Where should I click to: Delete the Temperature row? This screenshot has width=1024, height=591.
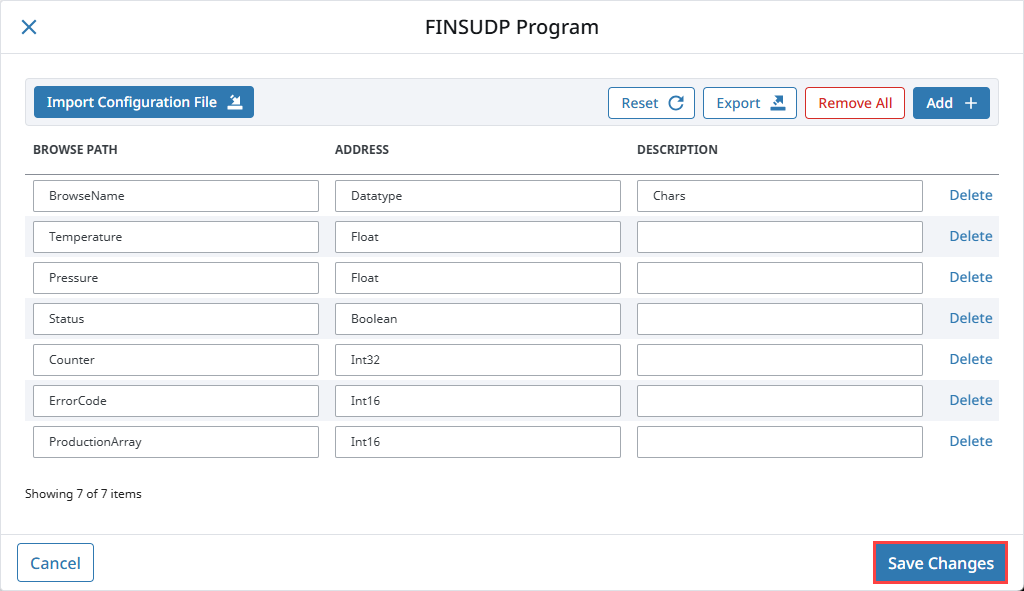click(x=970, y=236)
